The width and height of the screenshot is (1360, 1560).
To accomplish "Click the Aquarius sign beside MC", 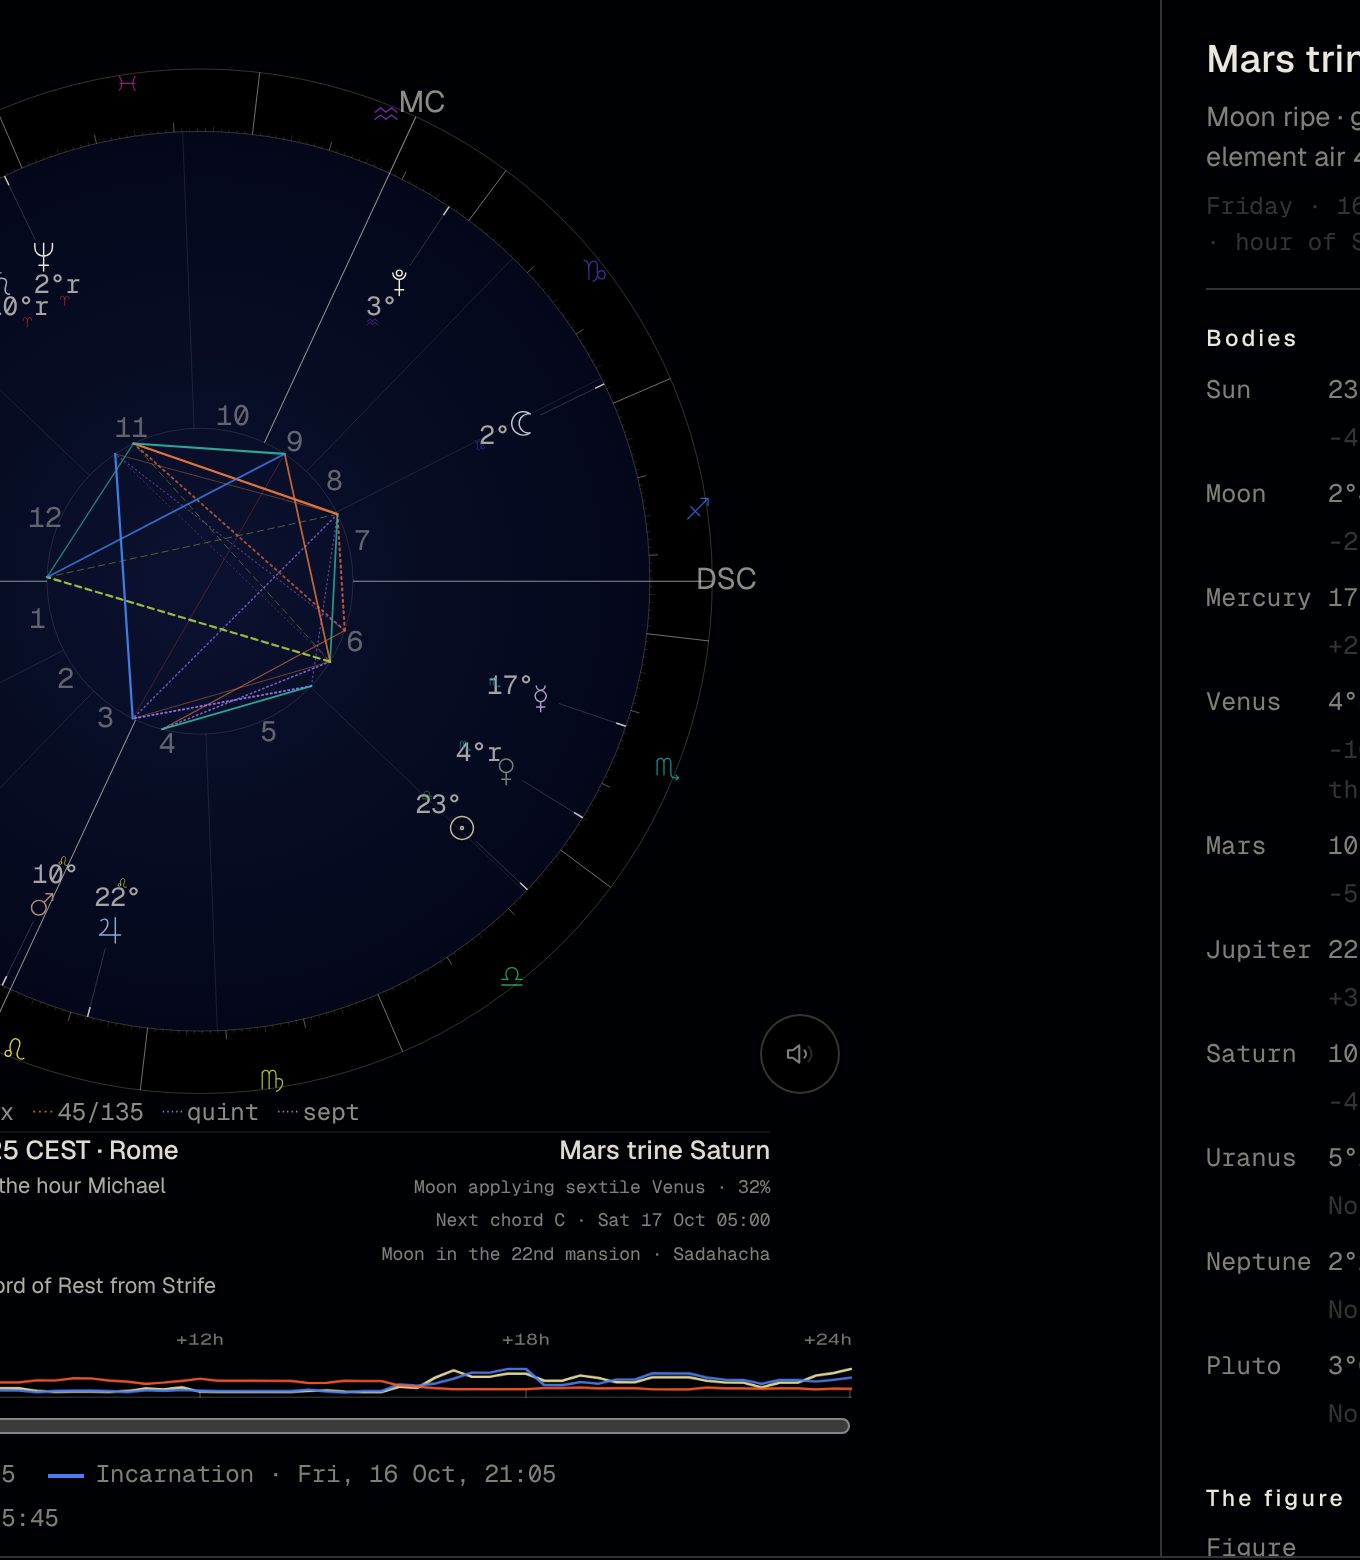I will [385, 113].
